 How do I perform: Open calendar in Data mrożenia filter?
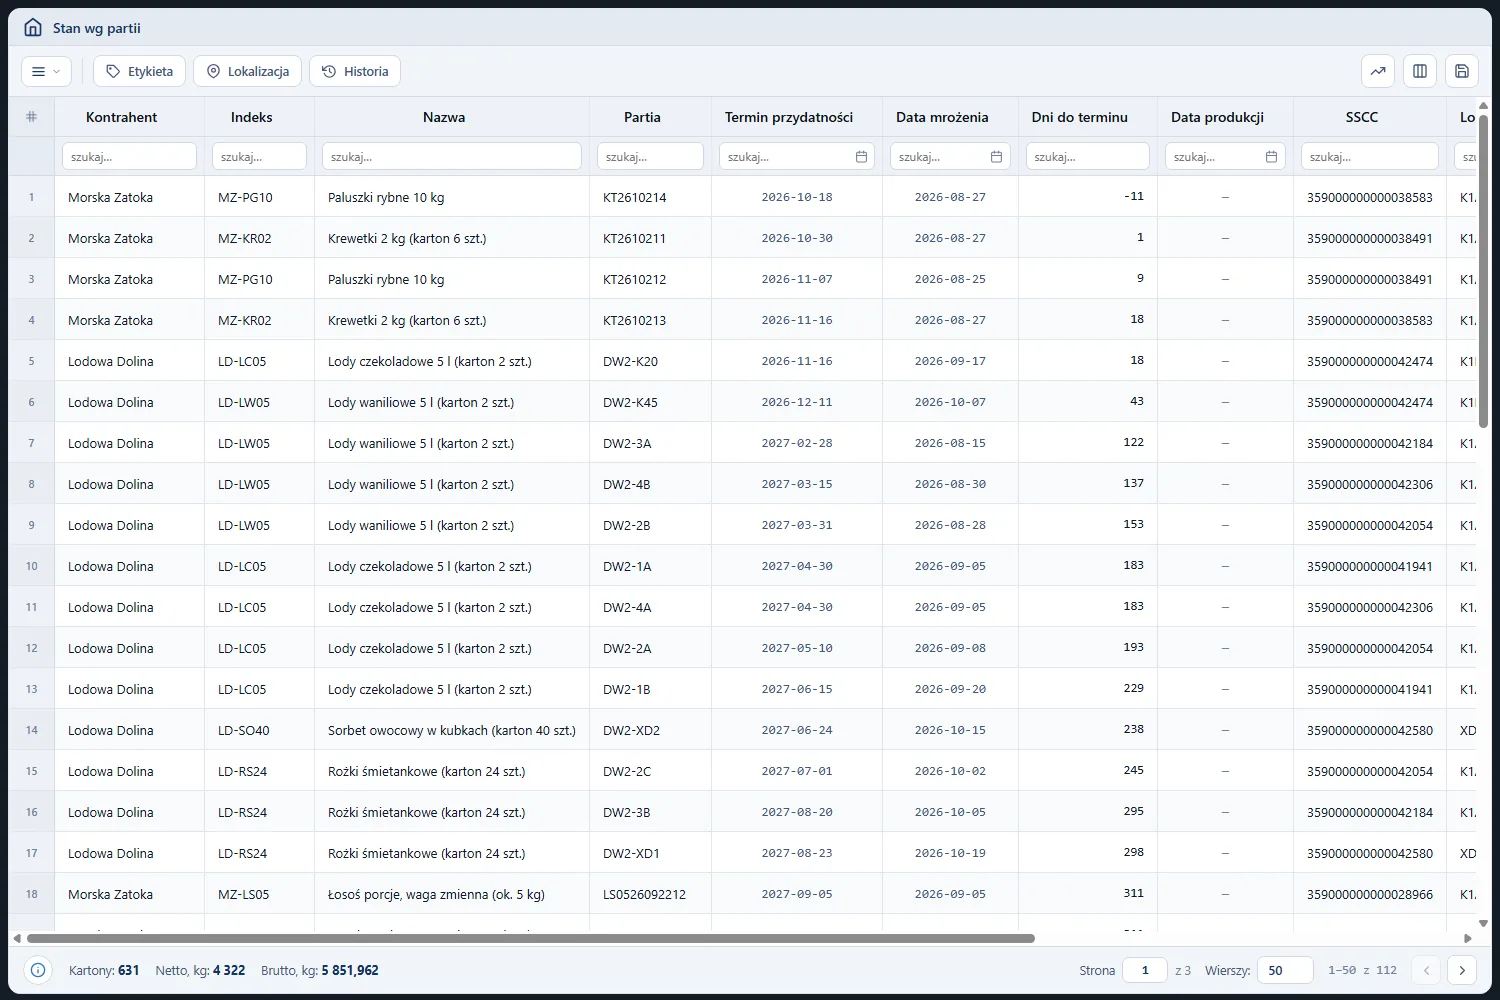997,157
